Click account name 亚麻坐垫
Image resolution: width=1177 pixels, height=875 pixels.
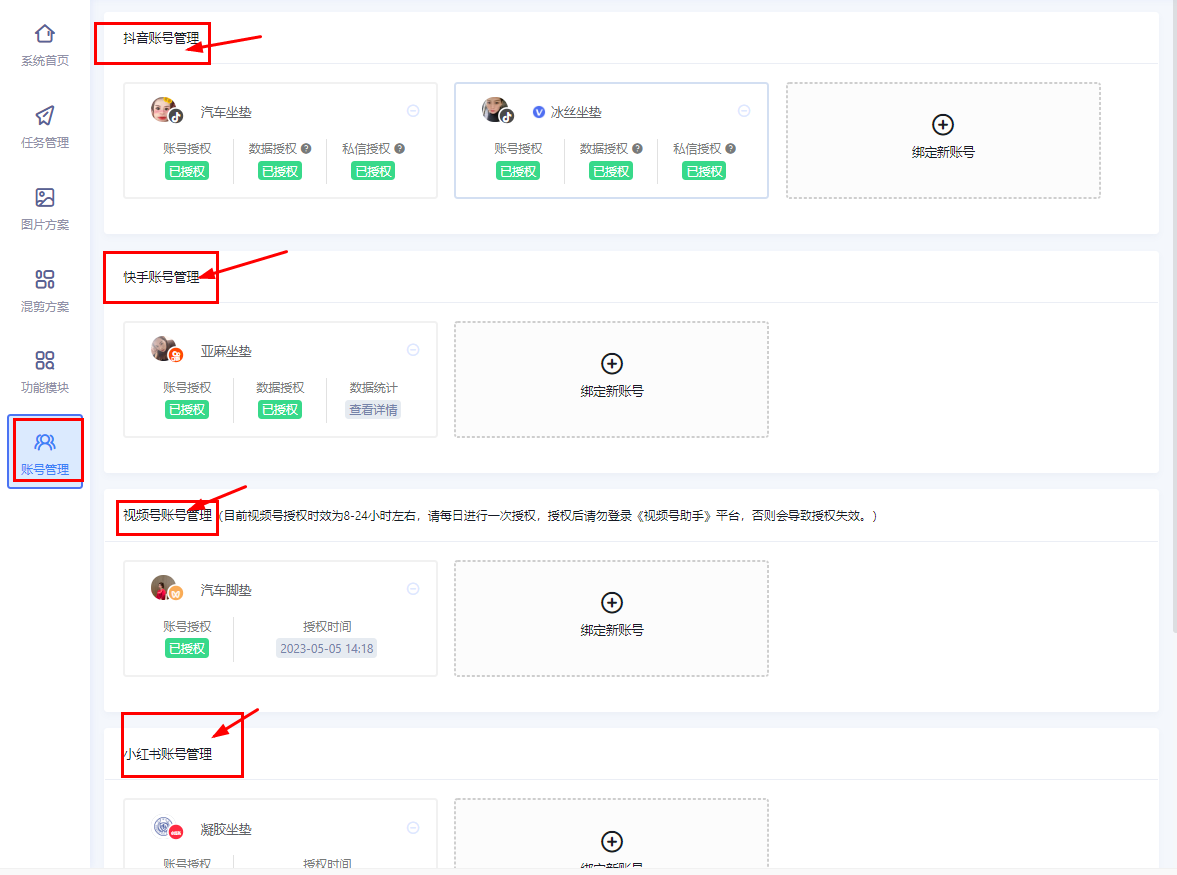[226, 351]
